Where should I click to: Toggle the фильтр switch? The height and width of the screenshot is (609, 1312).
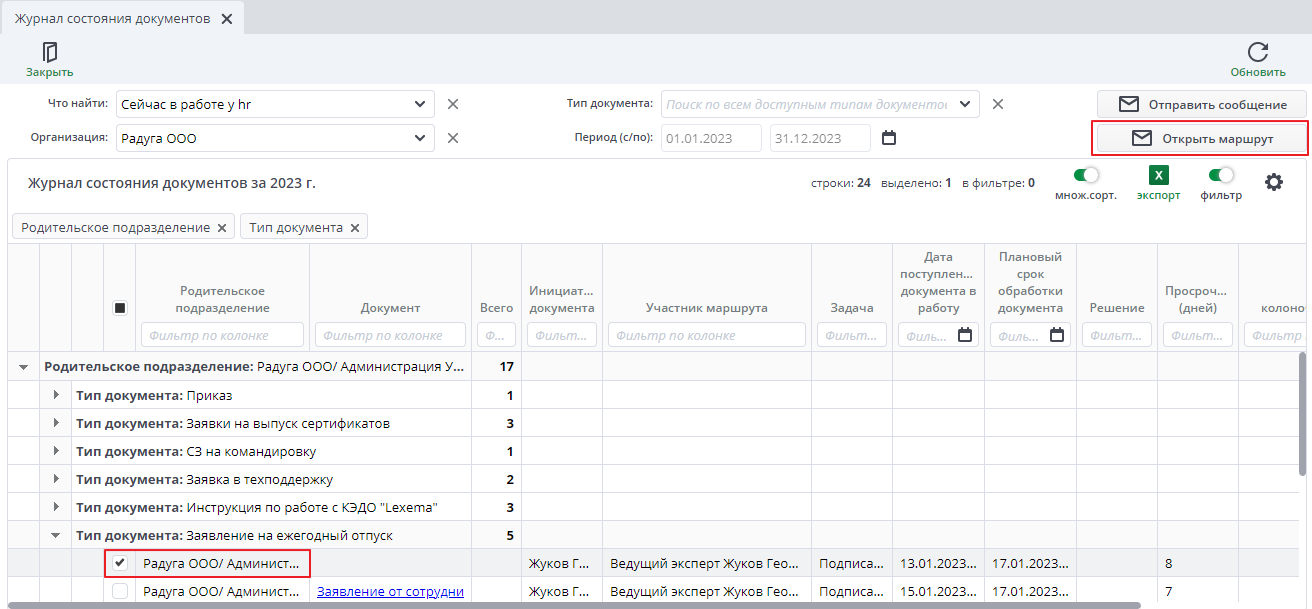(1221, 176)
